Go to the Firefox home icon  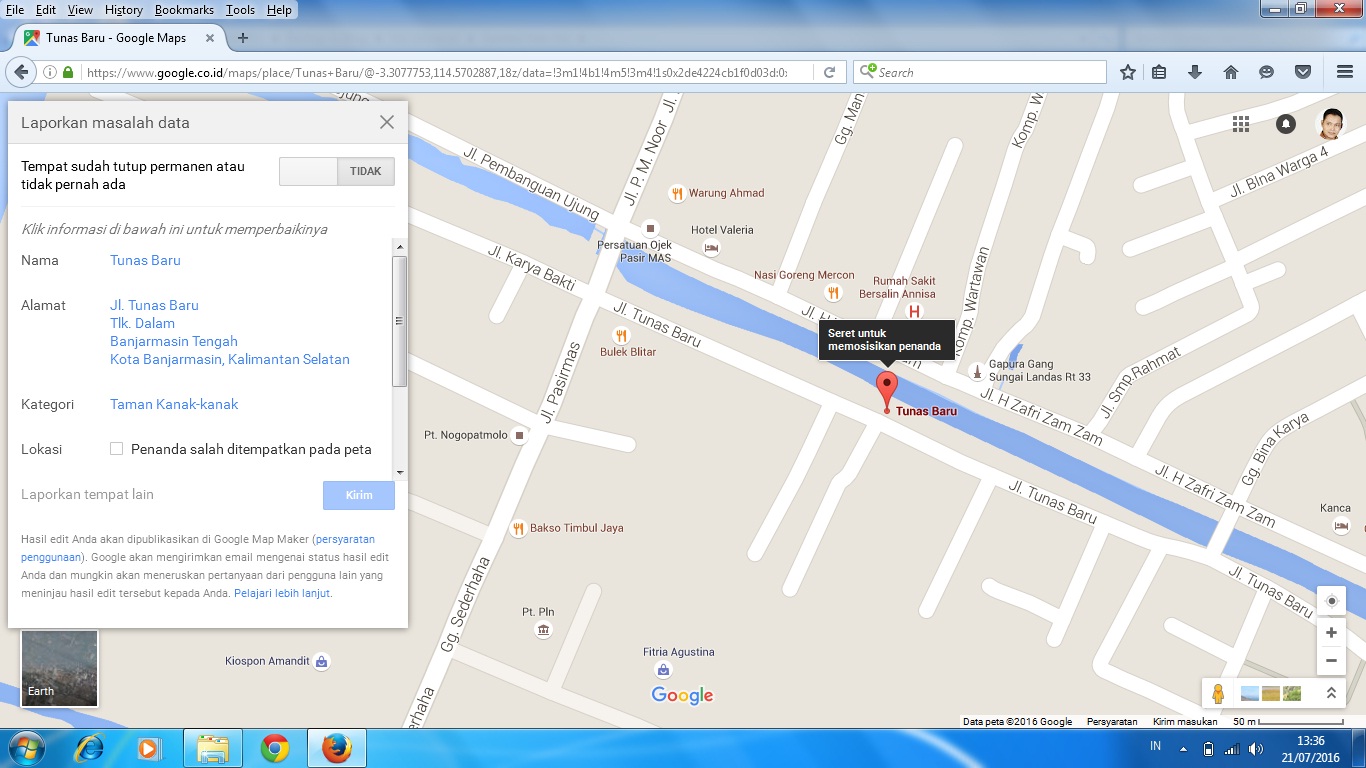(1231, 72)
